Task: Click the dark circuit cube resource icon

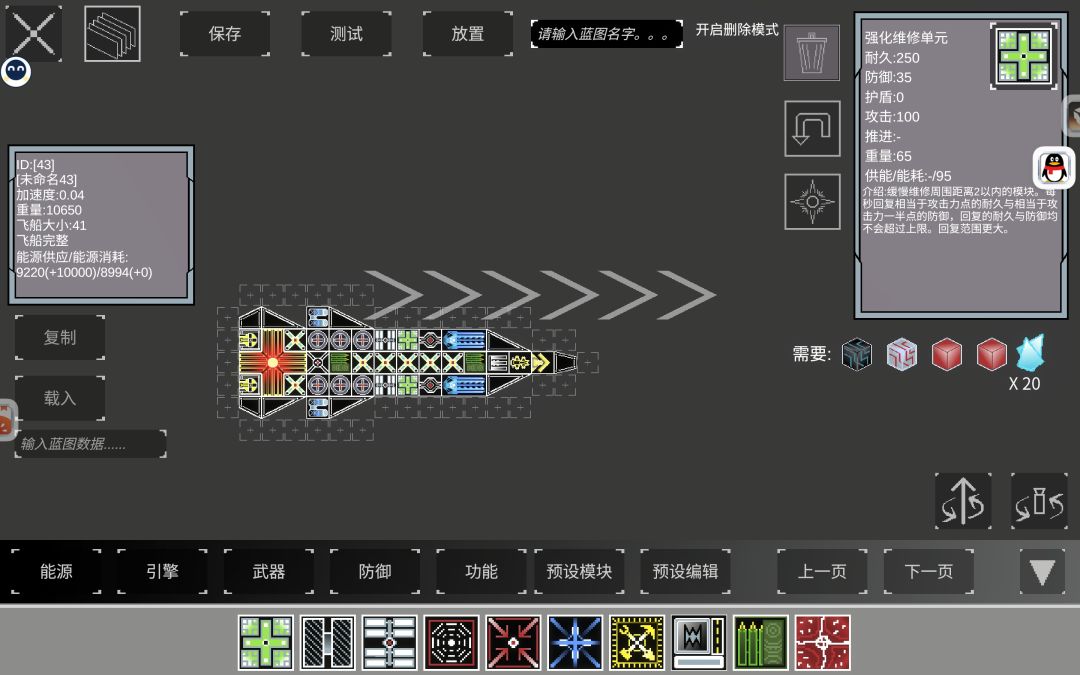Action: pyautogui.click(x=857, y=355)
